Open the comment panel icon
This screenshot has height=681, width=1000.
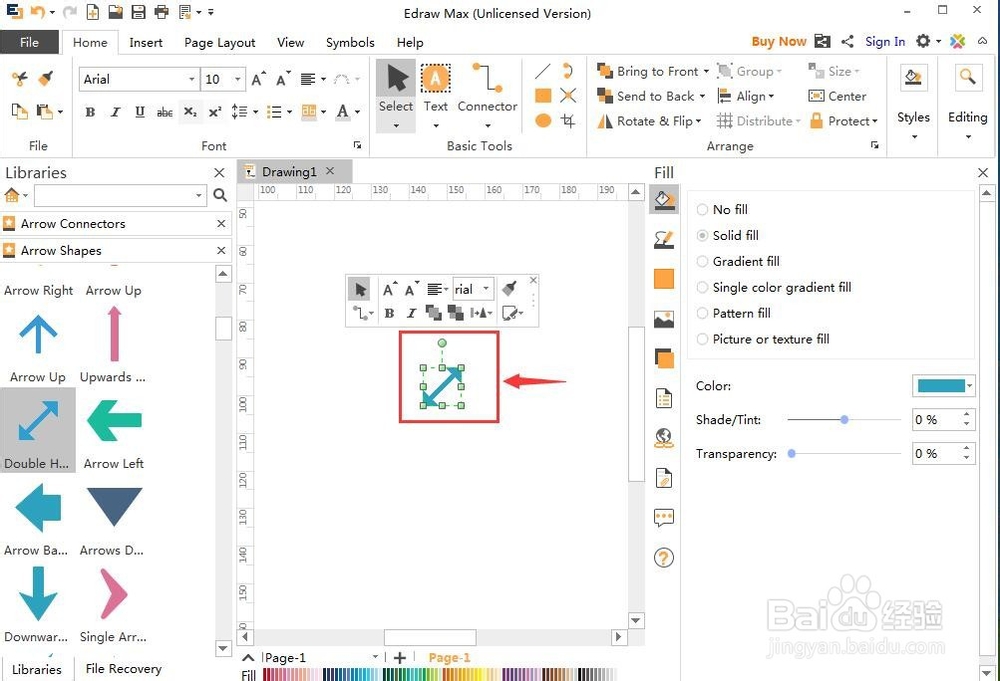point(664,518)
